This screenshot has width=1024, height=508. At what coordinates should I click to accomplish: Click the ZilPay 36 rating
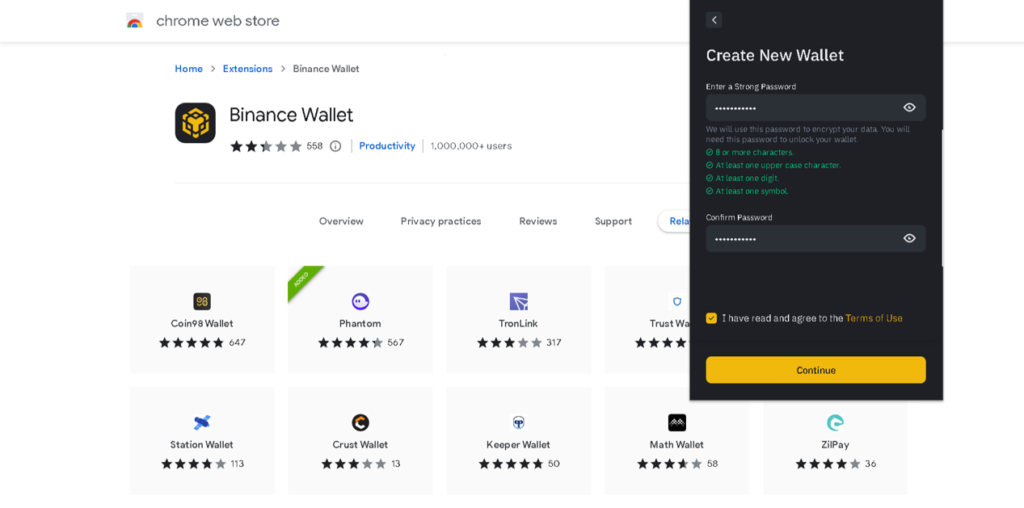836,464
